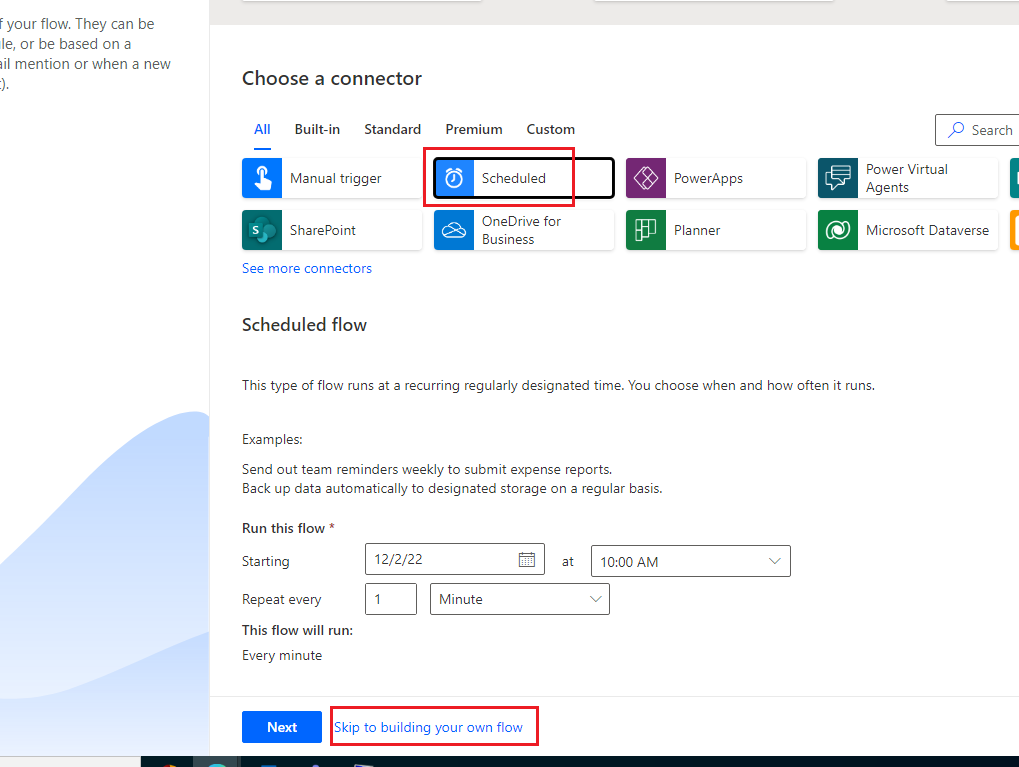Click the Microsoft Dataverse icon
The image size is (1019, 767).
click(838, 230)
